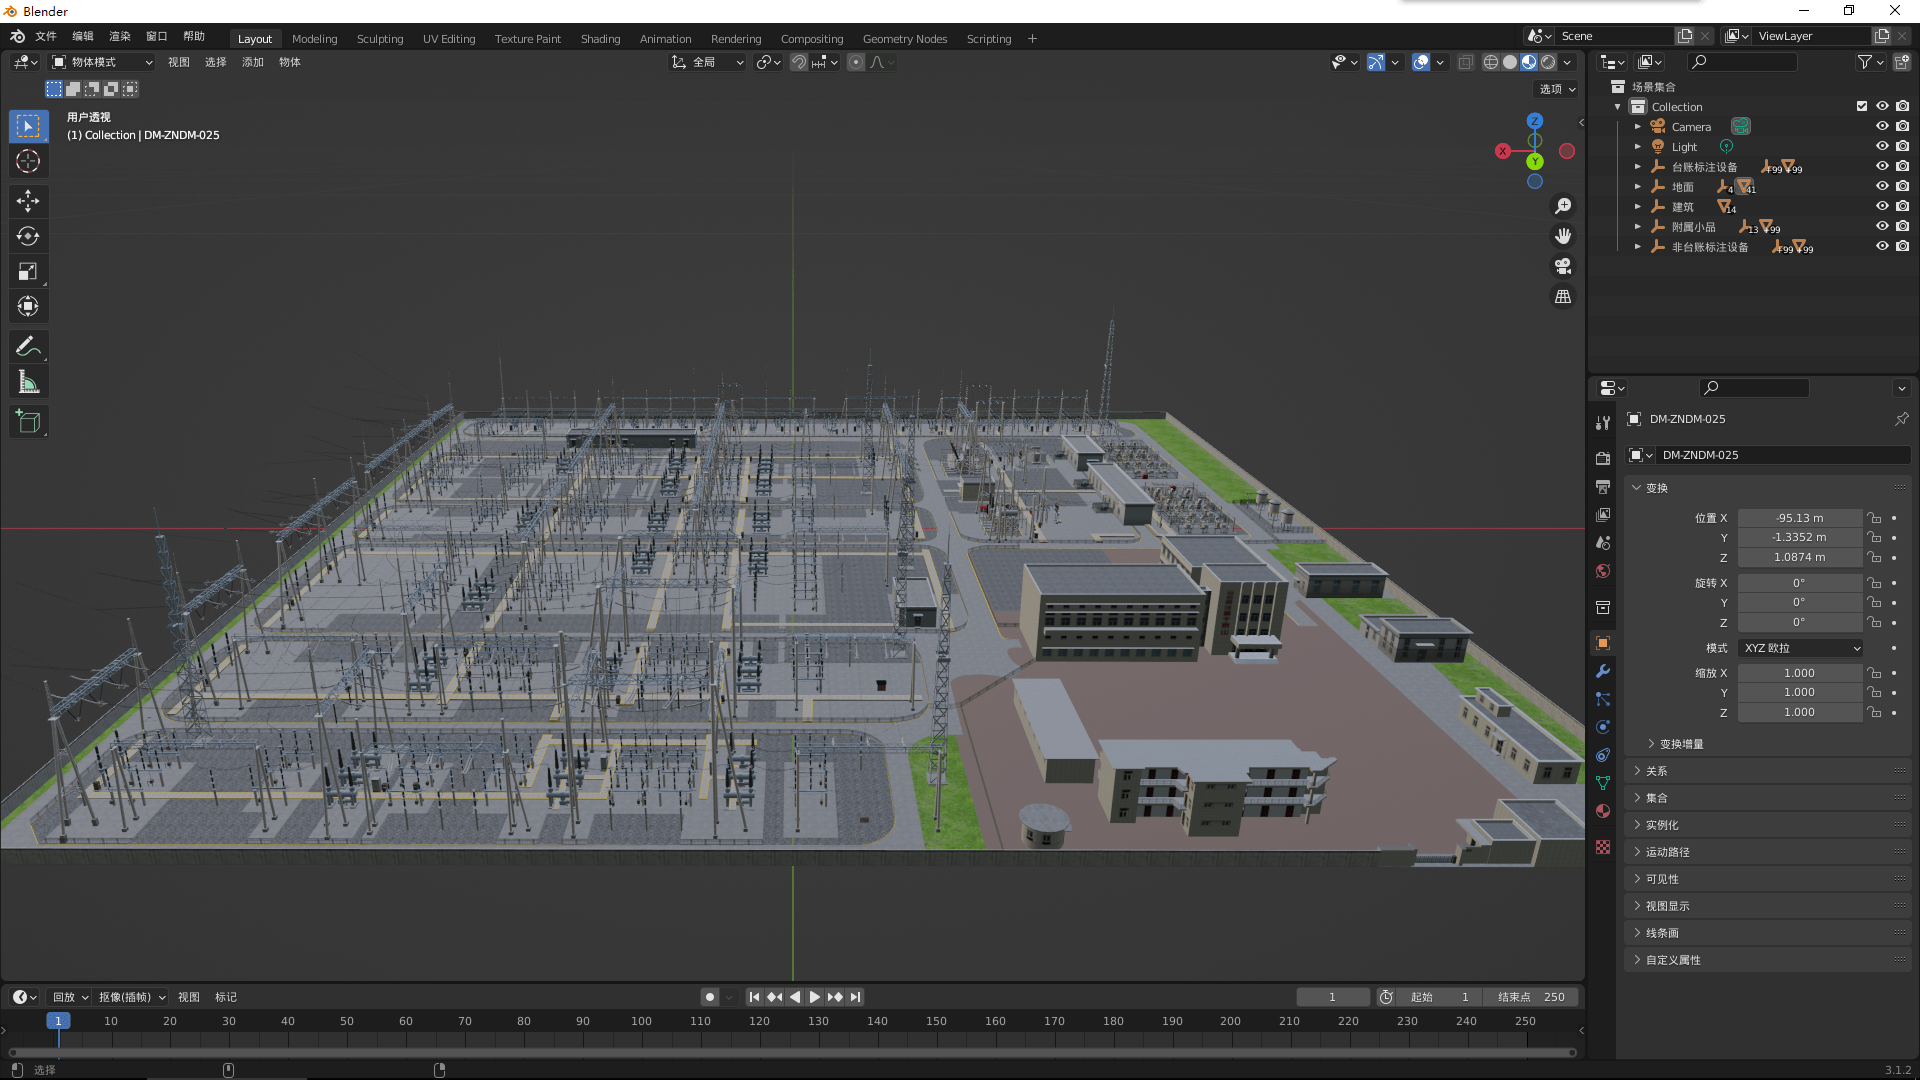Open the 全局 transform orientation dropdown
The width and height of the screenshot is (1920, 1080).
pos(708,62)
